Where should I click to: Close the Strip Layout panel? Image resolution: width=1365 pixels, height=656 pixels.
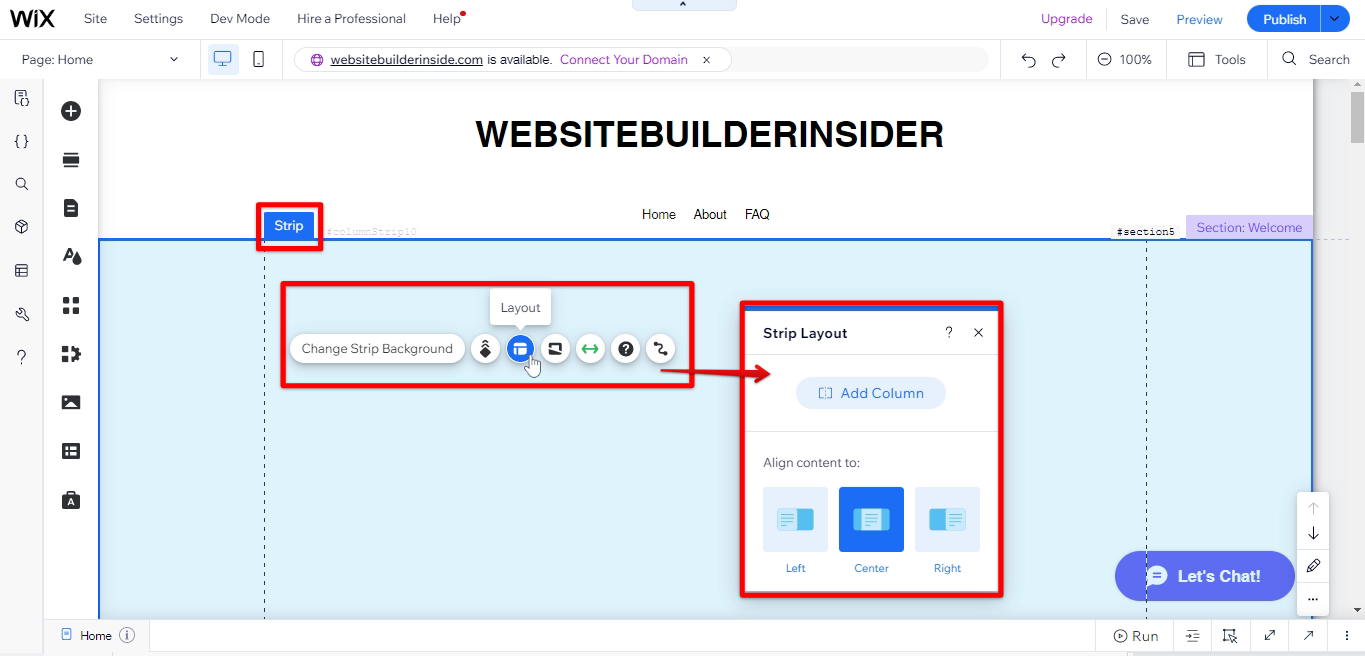979,333
